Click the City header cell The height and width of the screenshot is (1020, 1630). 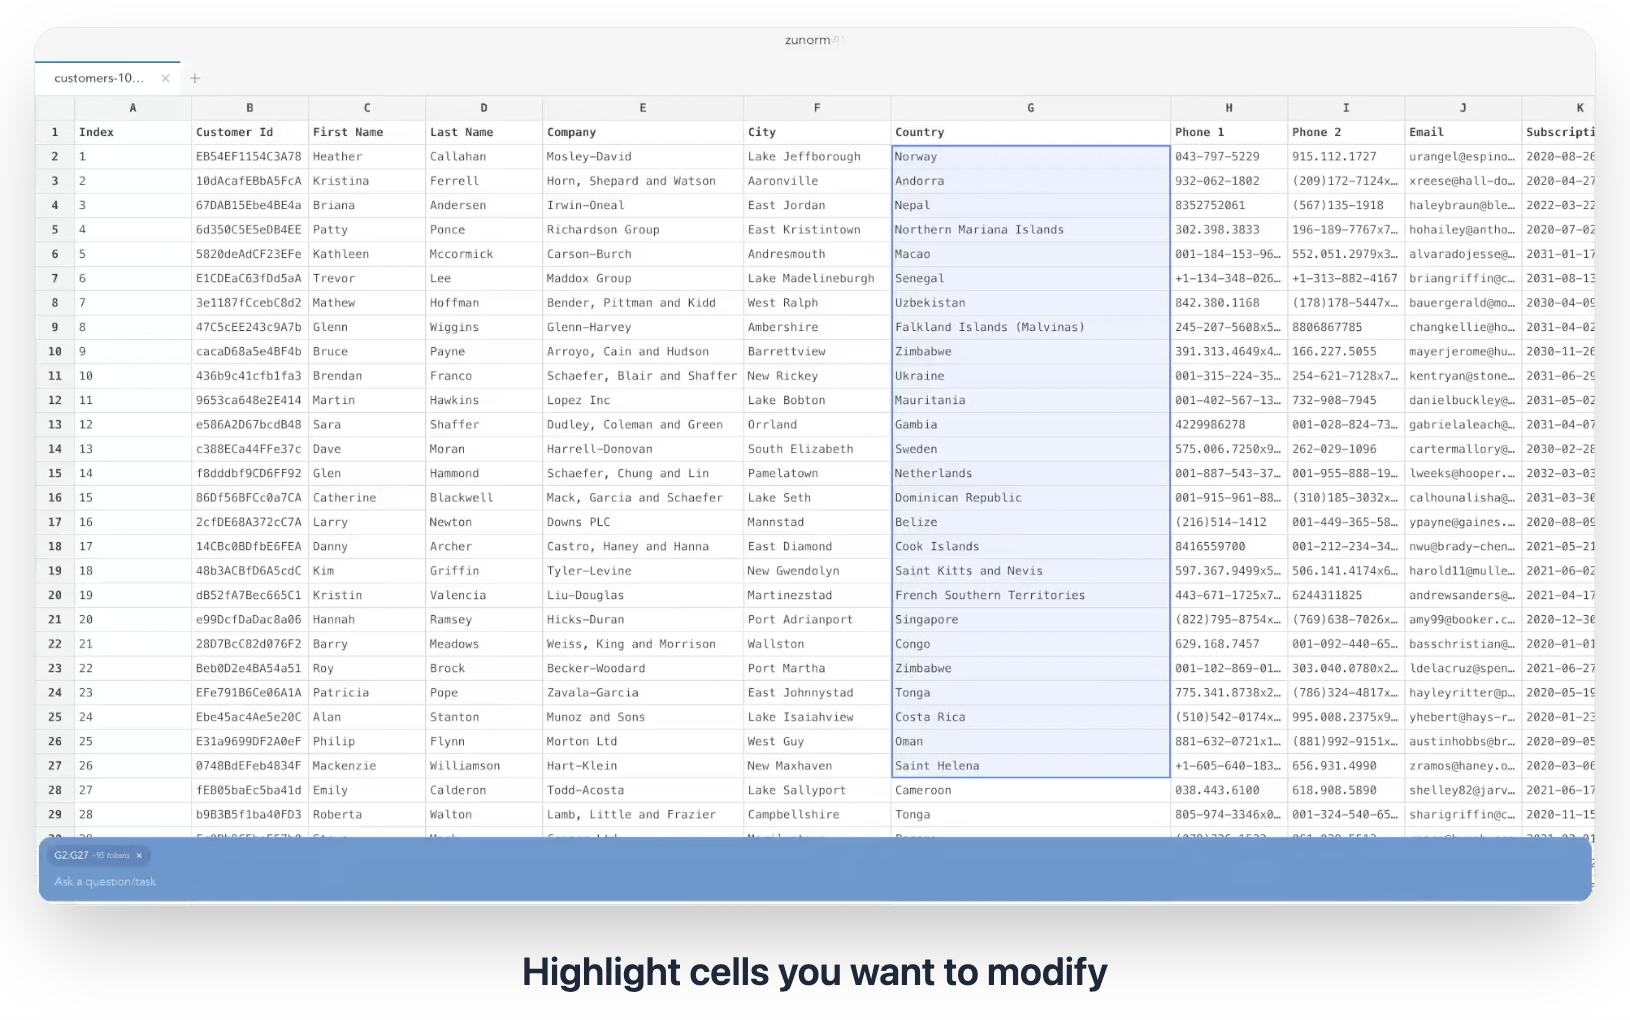point(817,132)
